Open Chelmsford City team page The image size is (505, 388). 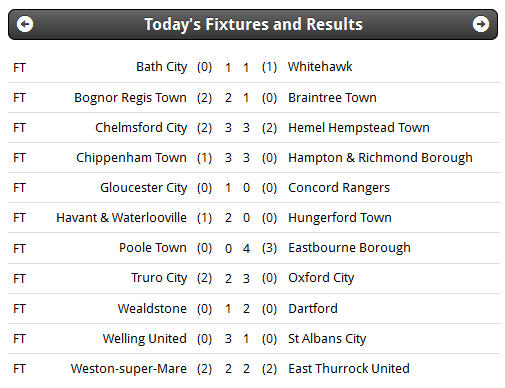click(x=141, y=128)
